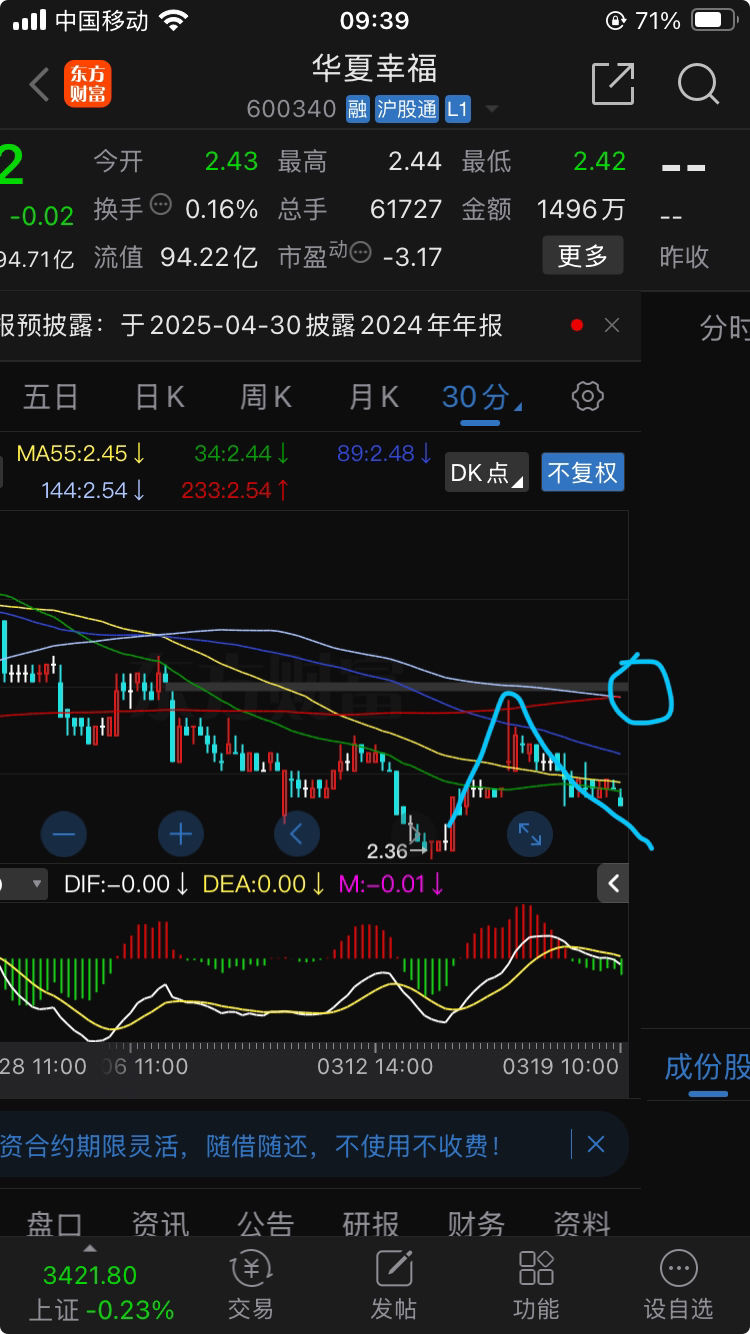Switch to 周K chart tab

(266, 397)
